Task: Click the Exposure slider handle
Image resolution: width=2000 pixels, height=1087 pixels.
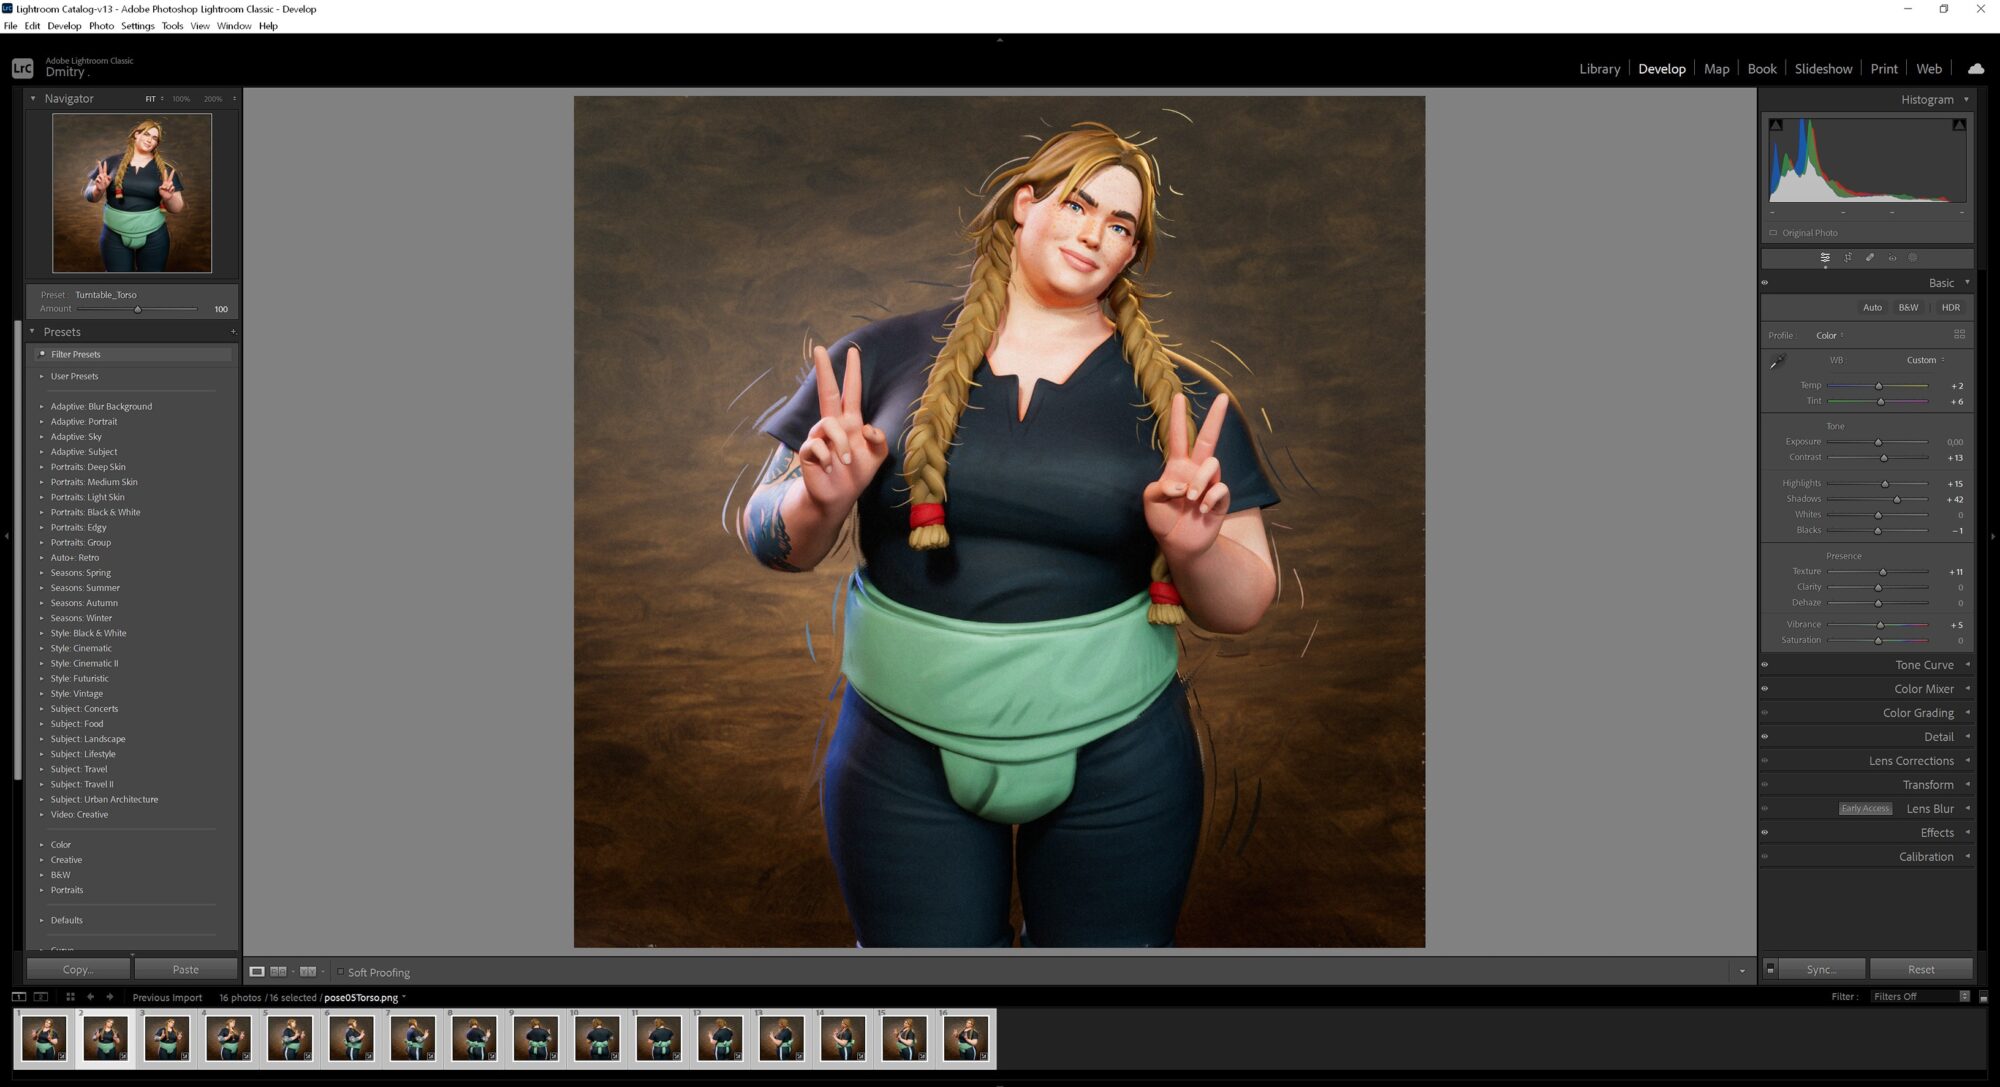Action: (1878, 442)
